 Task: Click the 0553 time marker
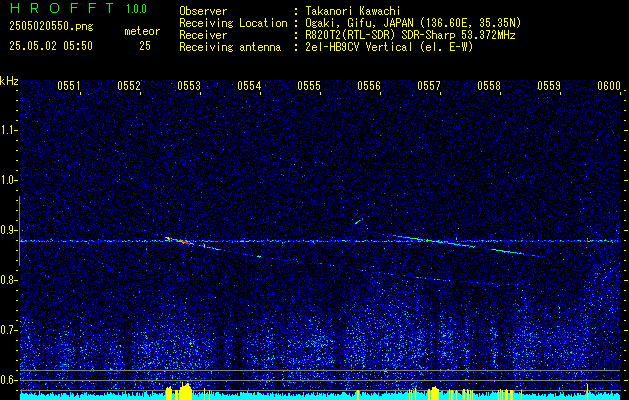(189, 86)
